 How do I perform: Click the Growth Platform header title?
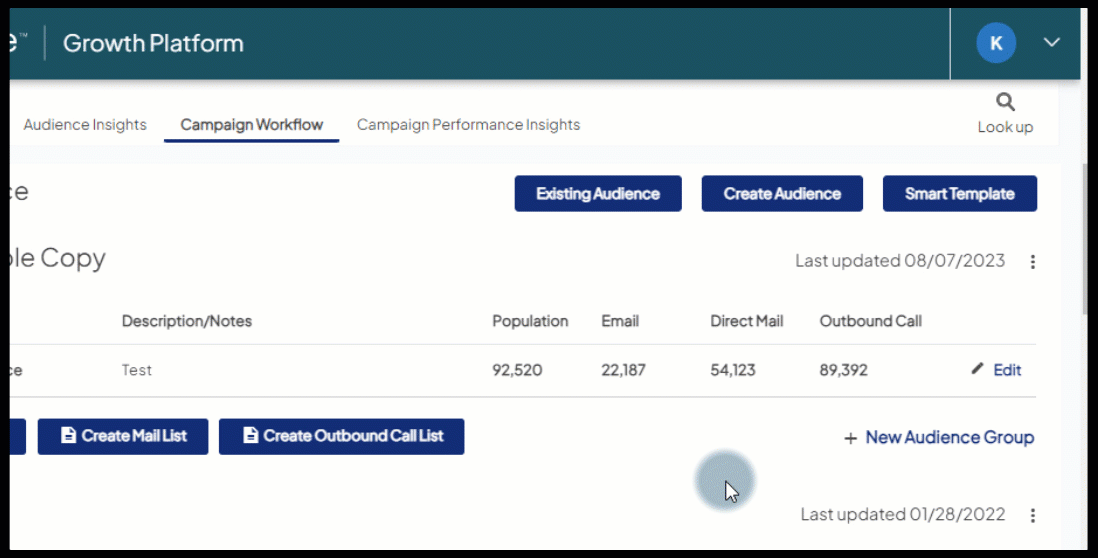click(153, 43)
